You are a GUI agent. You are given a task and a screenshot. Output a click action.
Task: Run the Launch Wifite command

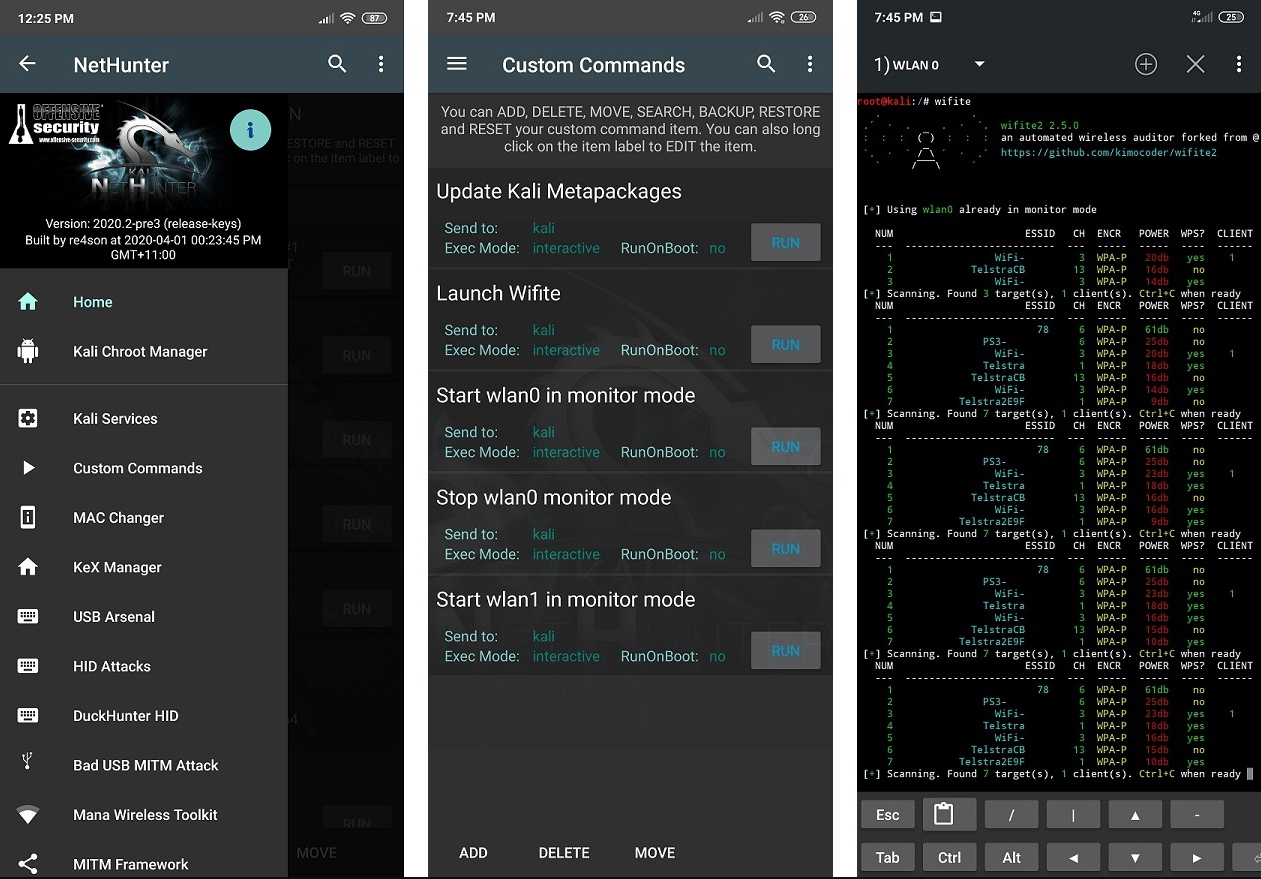pos(786,345)
